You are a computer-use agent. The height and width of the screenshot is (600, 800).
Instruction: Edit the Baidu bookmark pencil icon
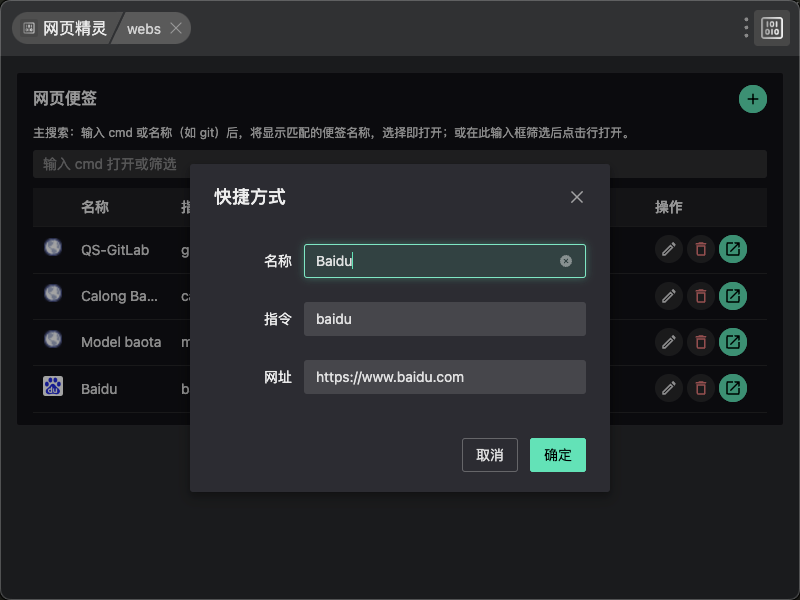668,388
